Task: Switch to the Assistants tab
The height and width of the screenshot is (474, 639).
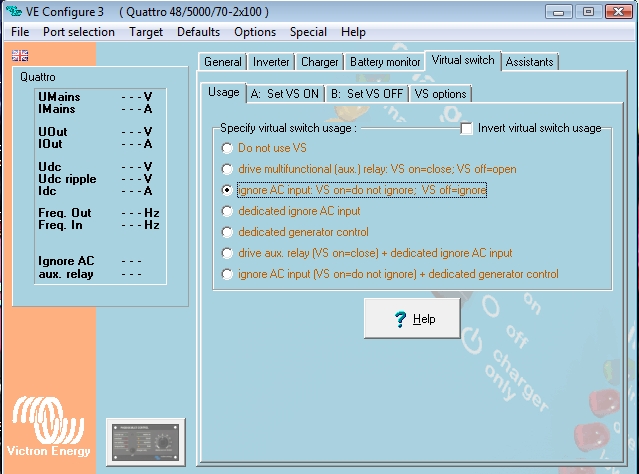Action: click(x=529, y=62)
